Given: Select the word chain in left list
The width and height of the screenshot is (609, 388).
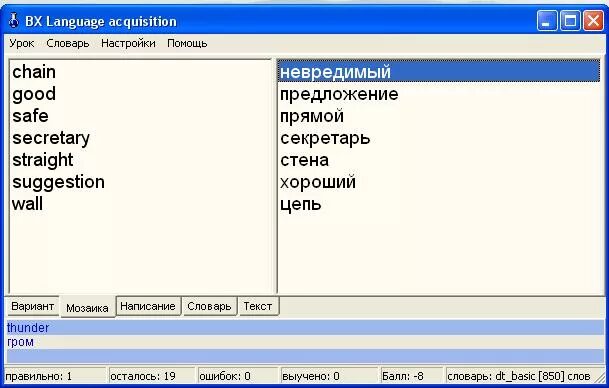Looking at the screenshot, I should point(34,72).
